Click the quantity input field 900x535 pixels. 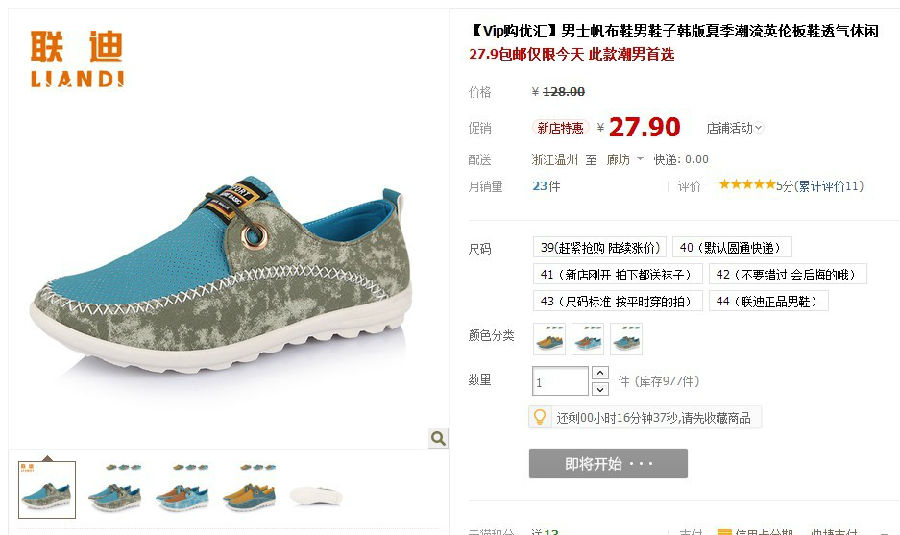(x=560, y=381)
